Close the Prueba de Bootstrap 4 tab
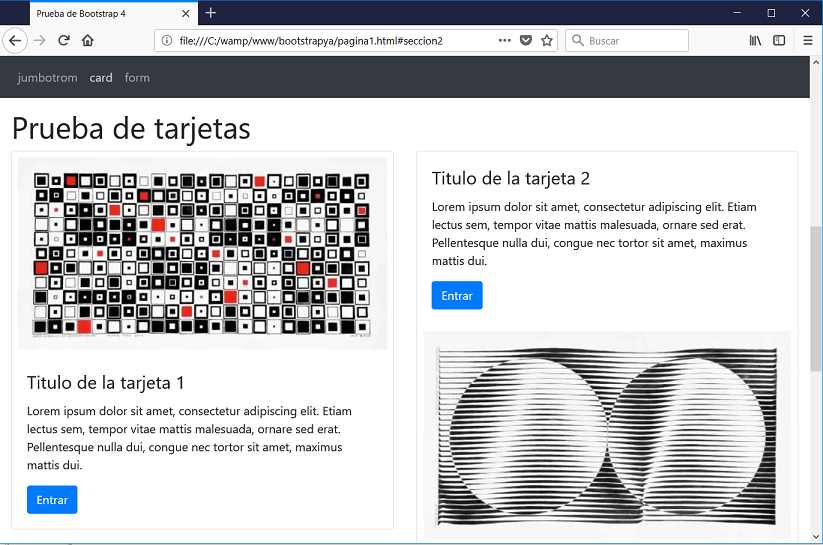 coord(185,14)
